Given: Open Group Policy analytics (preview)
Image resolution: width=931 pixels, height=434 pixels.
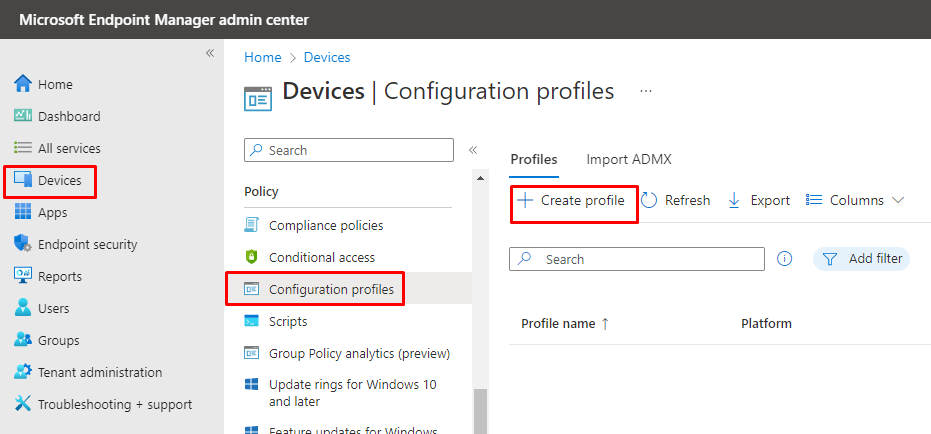Looking at the screenshot, I should 359,354.
